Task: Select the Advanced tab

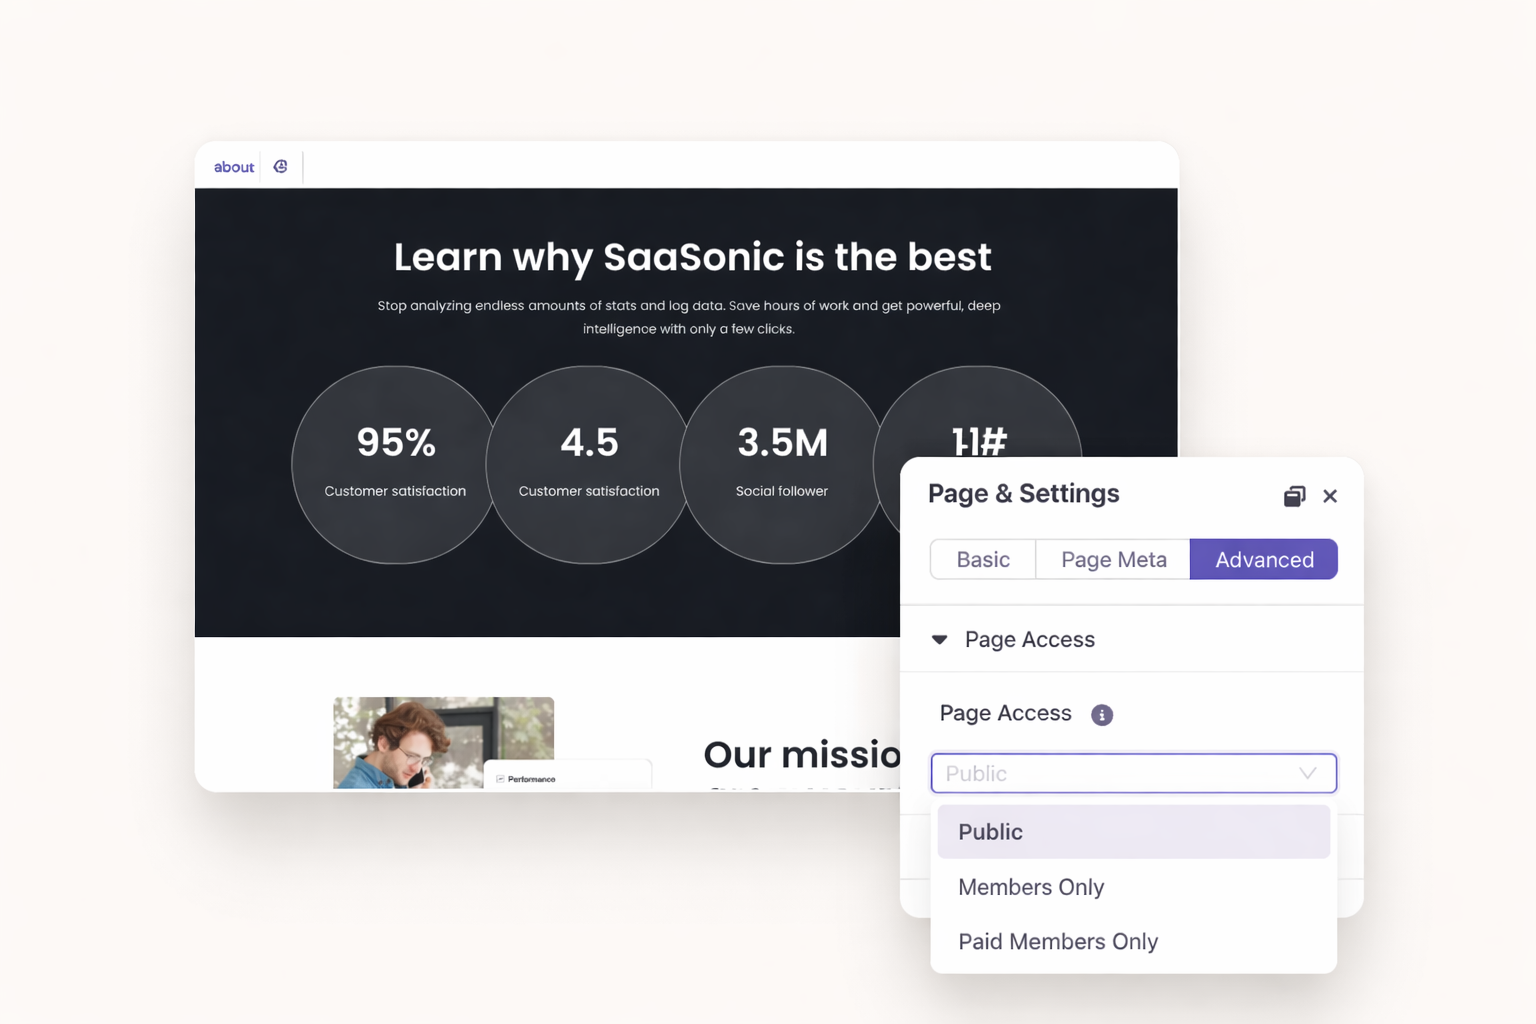Action: (x=1264, y=559)
